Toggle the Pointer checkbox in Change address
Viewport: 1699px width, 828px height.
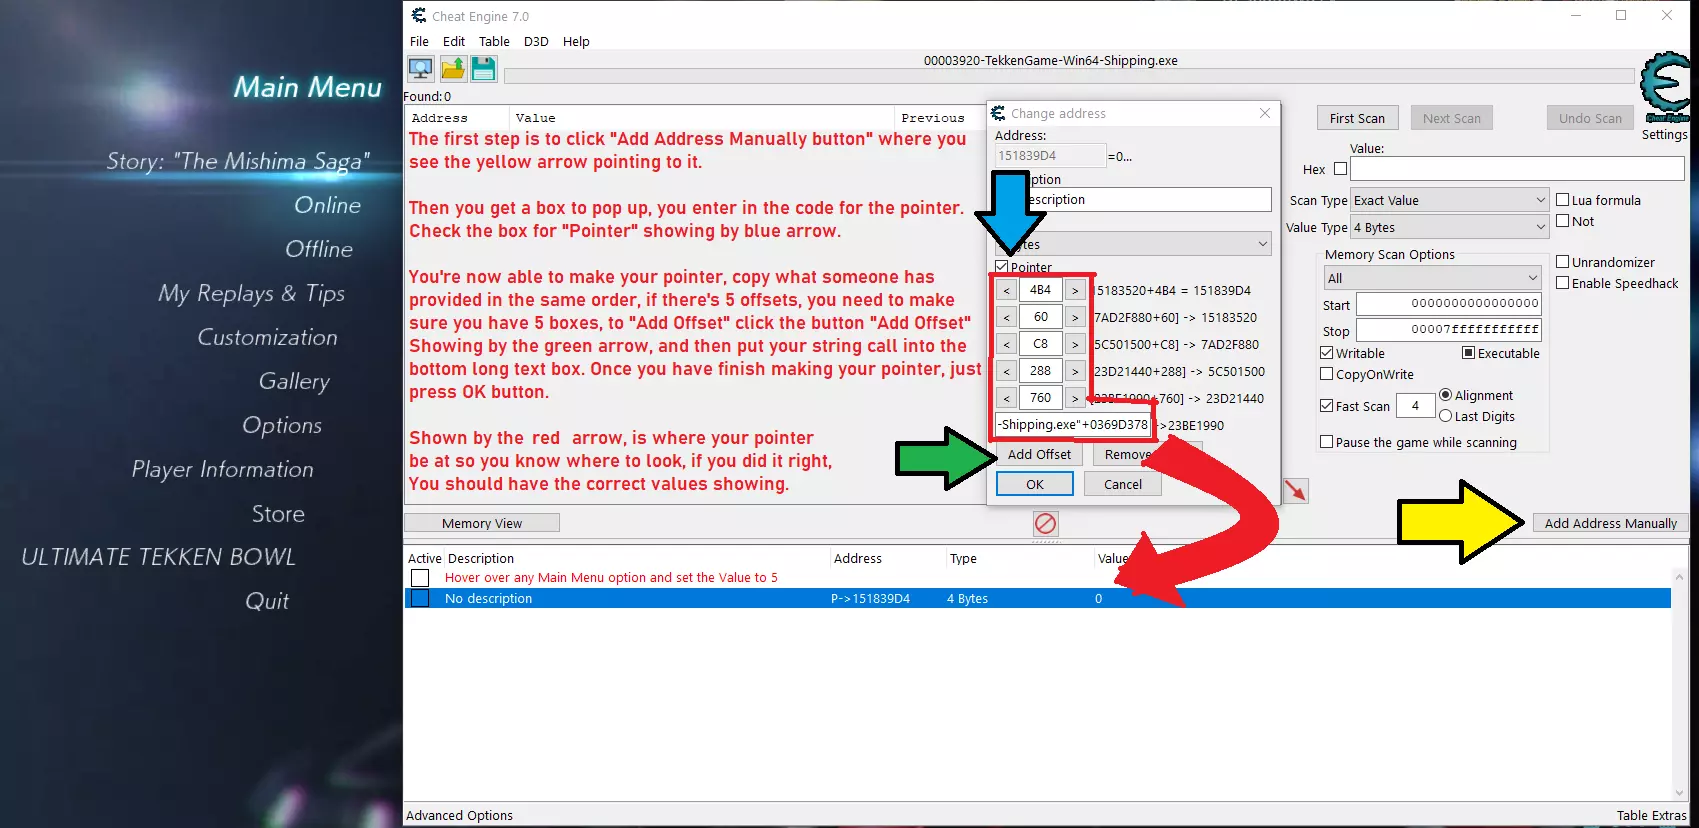point(1002,267)
